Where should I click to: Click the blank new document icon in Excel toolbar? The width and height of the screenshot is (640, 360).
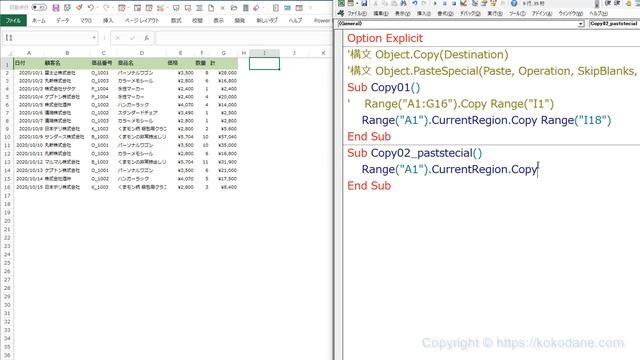[211, 8]
